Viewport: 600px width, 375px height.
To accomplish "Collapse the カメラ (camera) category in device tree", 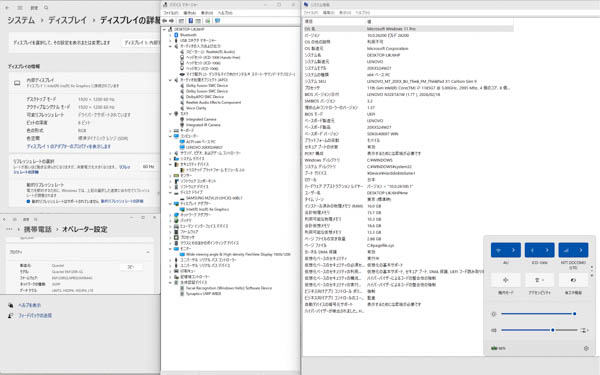I will click(x=170, y=114).
